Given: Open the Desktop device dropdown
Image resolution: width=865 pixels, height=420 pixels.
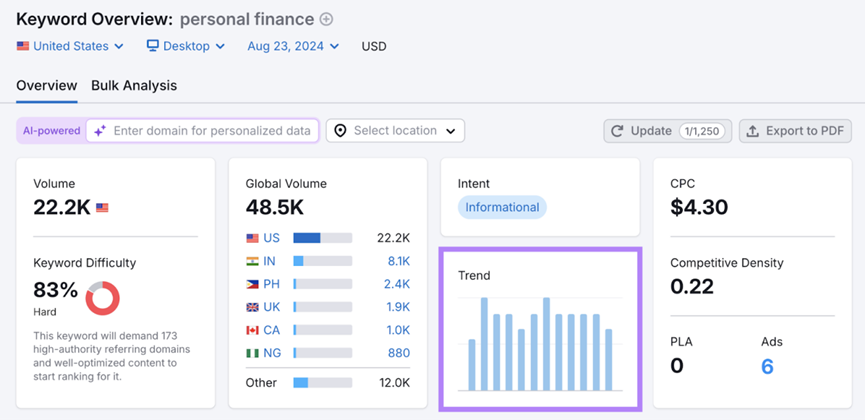Looking at the screenshot, I should click(x=186, y=46).
